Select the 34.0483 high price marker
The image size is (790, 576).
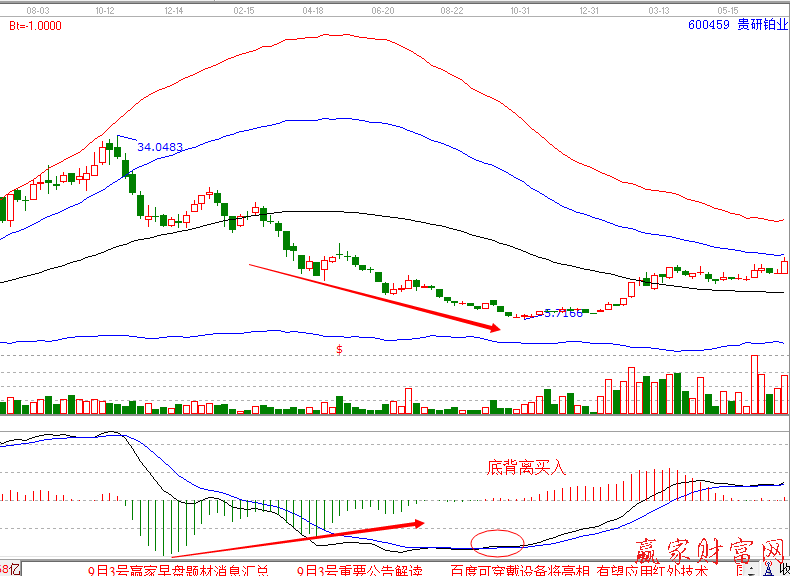(x=160, y=147)
